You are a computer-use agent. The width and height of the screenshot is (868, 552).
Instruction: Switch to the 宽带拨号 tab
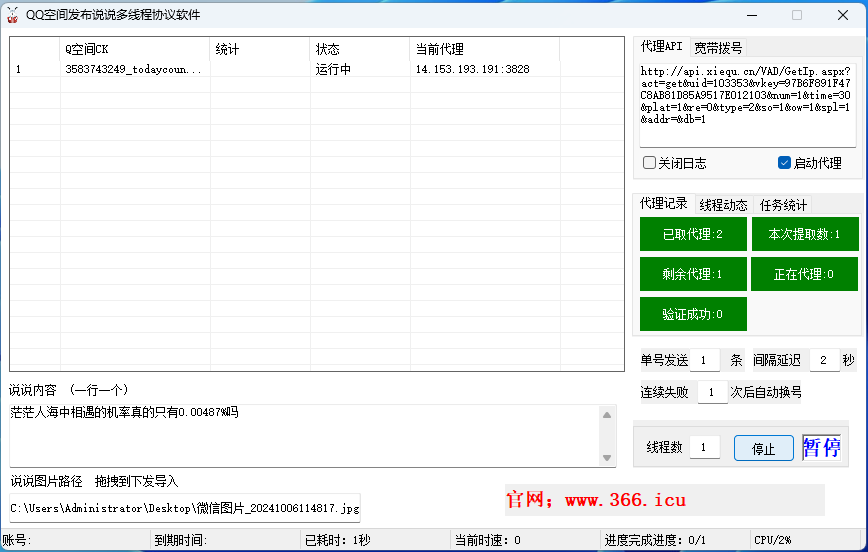(x=718, y=48)
